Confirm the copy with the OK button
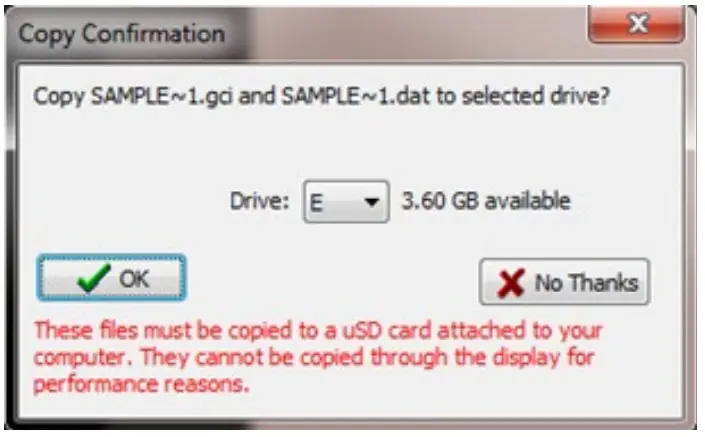The height and width of the screenshot is (437, 705). coord(111,278)
